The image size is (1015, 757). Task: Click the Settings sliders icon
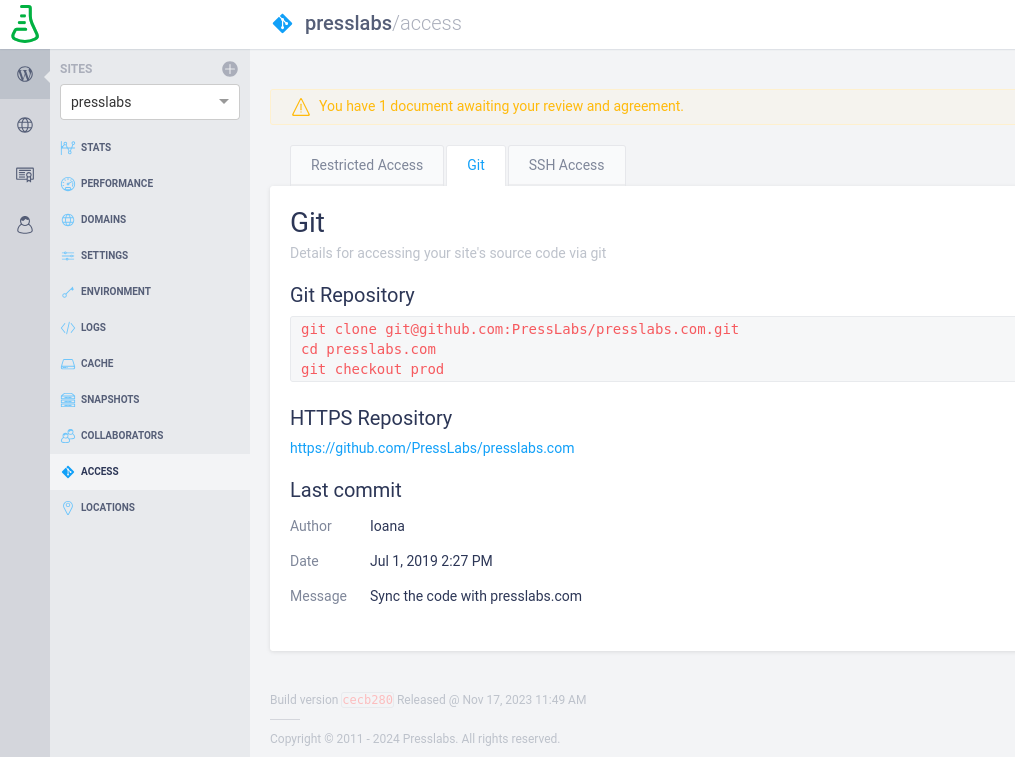coord(67,256)
